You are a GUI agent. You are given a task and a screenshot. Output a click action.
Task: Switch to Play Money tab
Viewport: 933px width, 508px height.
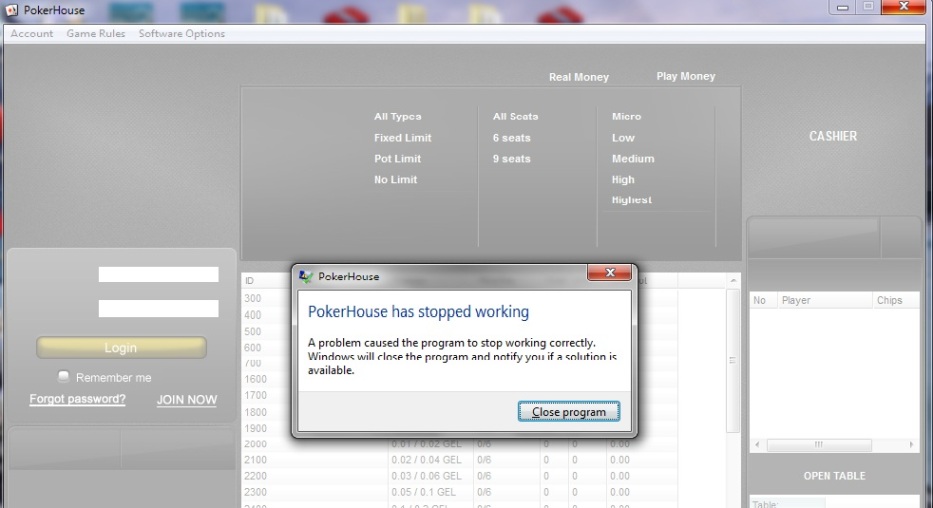685,76
